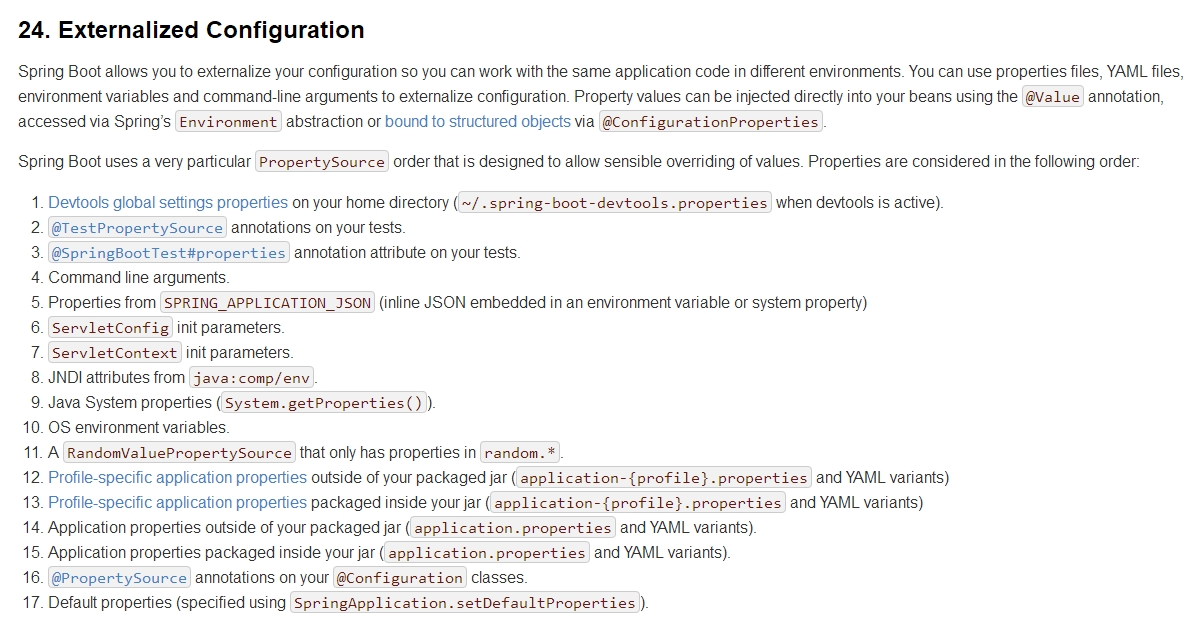Click the @Configuration code label

pos(400,578)
